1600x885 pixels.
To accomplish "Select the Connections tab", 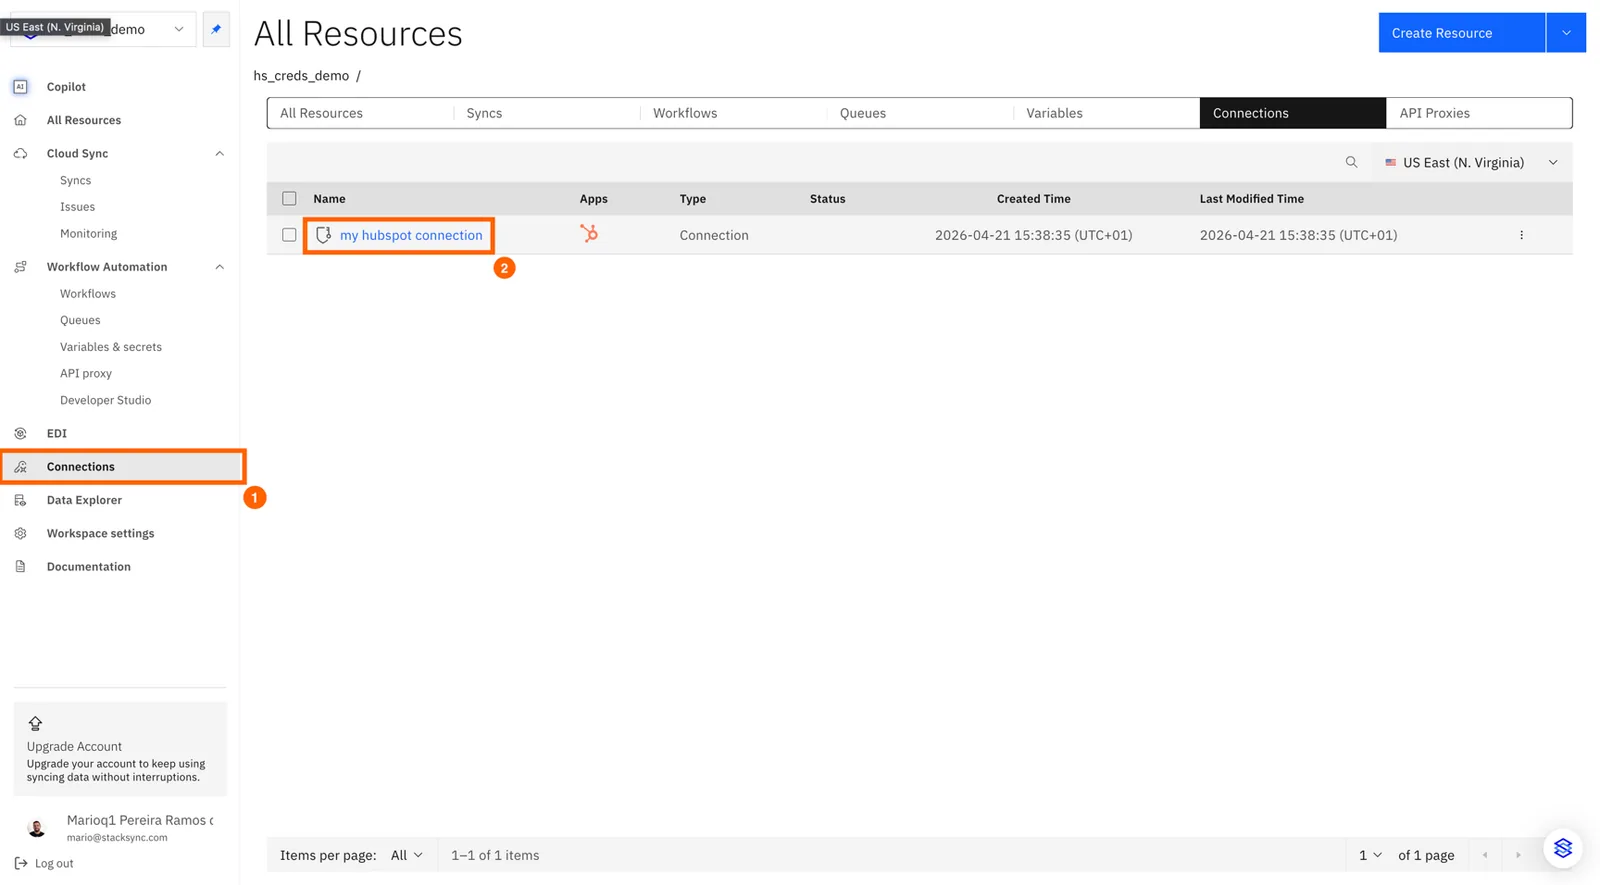I will (1293, 113).
